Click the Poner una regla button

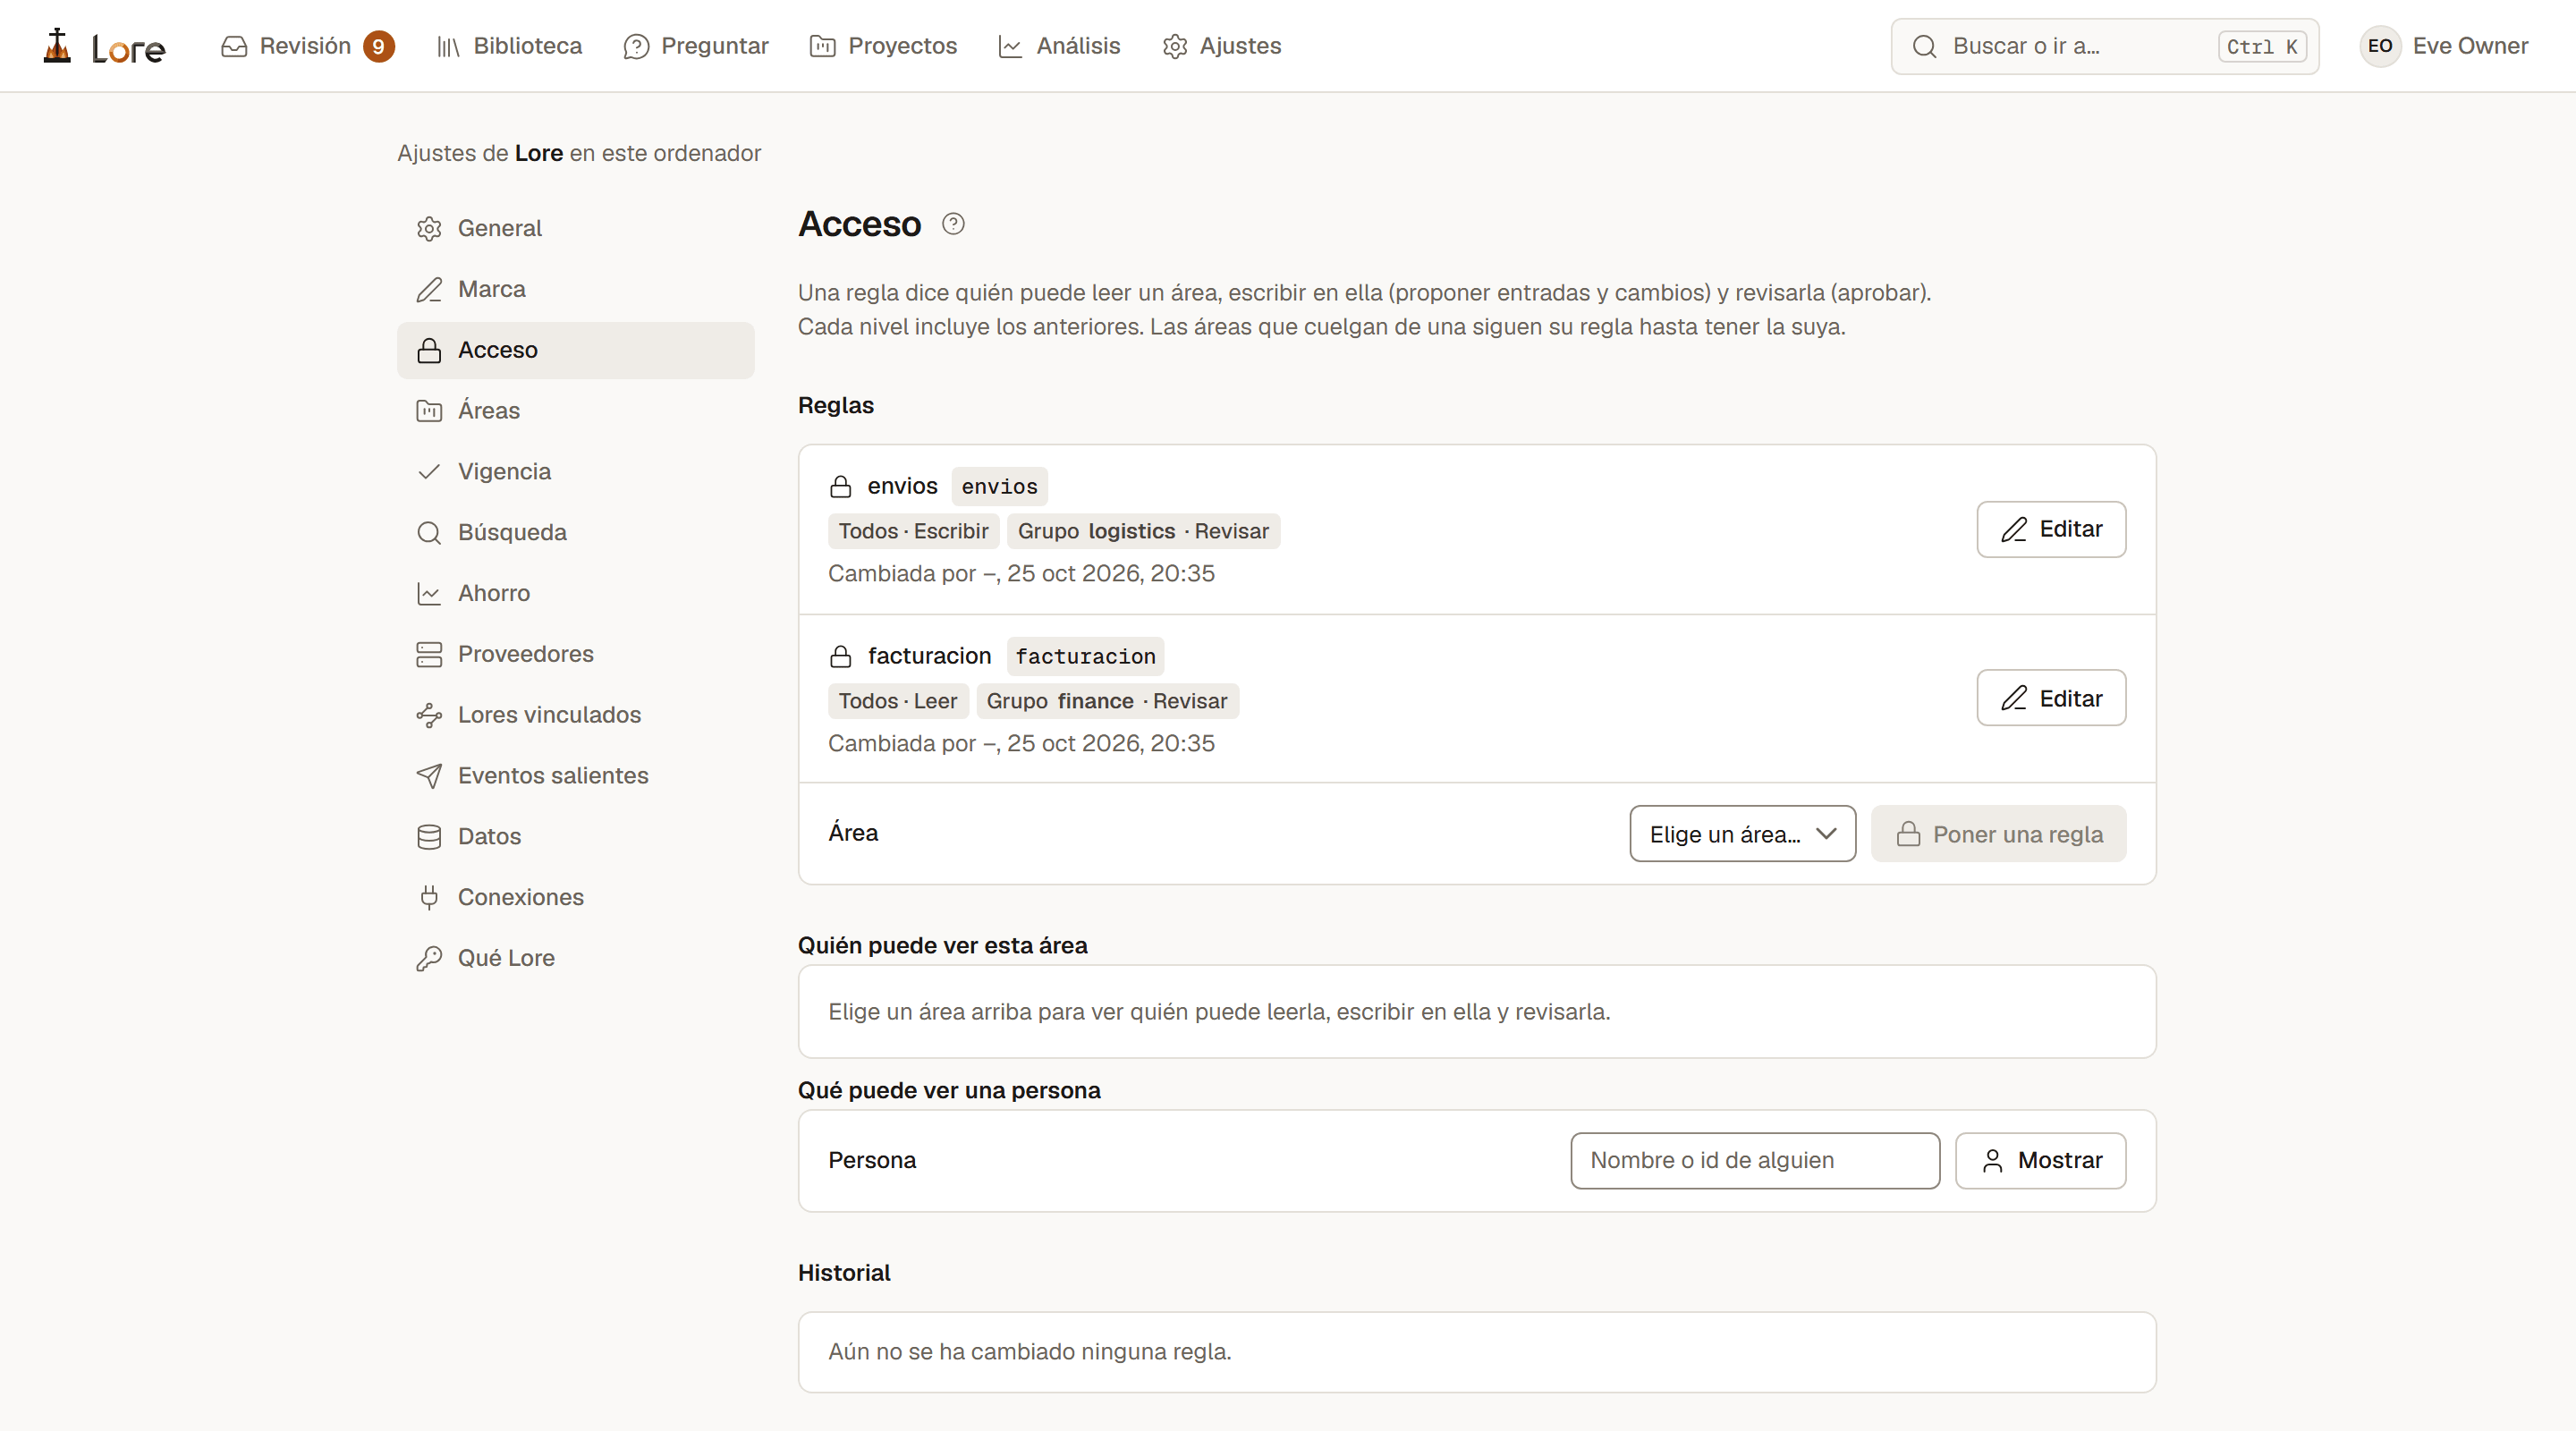1998,834
